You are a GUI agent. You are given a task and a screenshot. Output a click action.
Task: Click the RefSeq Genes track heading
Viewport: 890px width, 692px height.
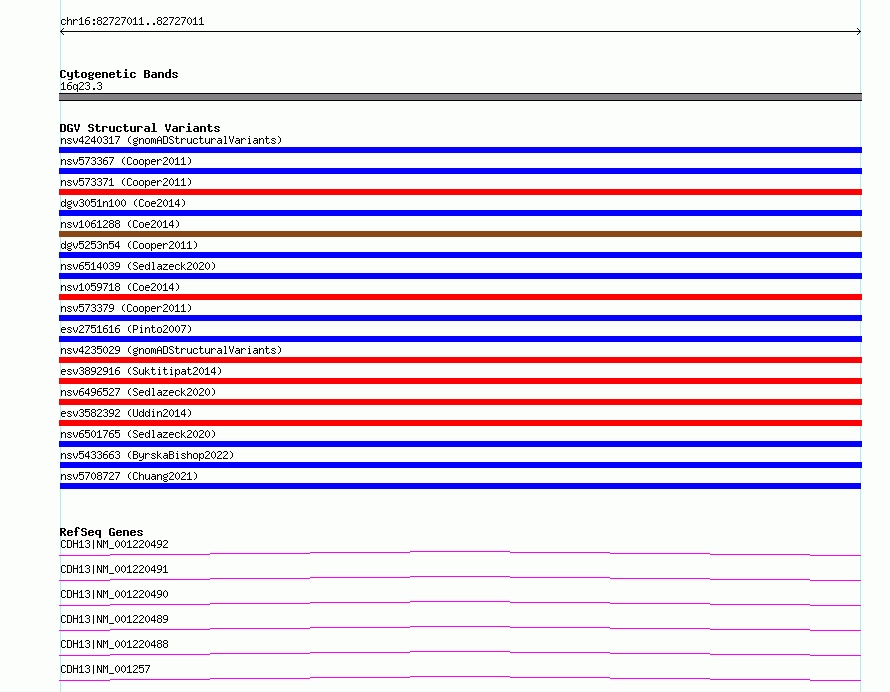coord(101,532)
